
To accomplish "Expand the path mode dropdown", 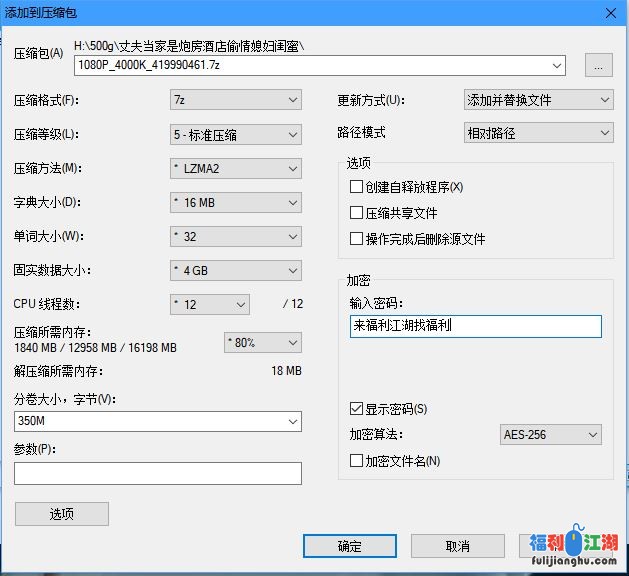I will tap(538, 132).
